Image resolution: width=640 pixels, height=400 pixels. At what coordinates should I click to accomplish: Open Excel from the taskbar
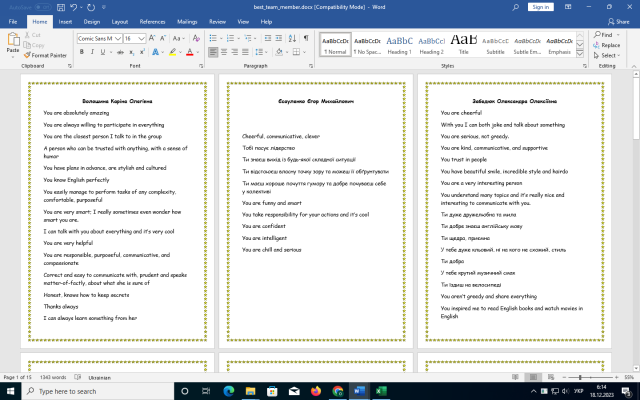[381, 391]
